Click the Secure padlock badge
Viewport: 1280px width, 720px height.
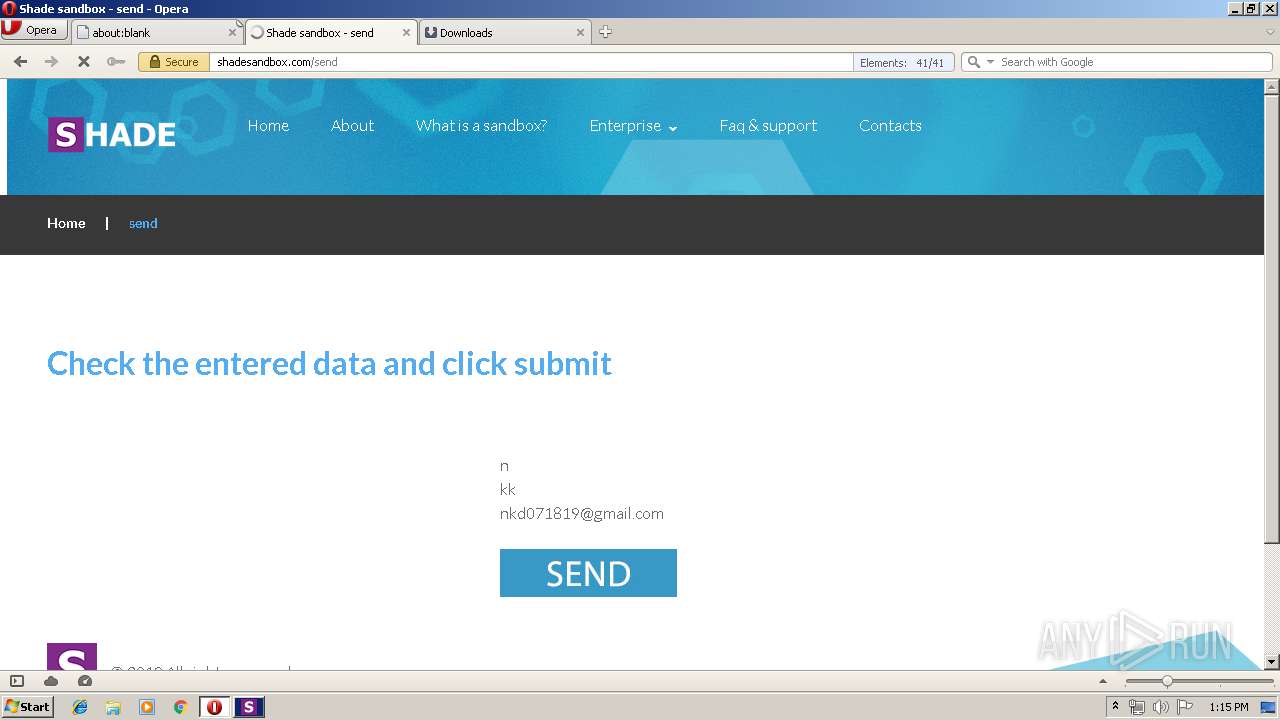click(x=172, y=62)
